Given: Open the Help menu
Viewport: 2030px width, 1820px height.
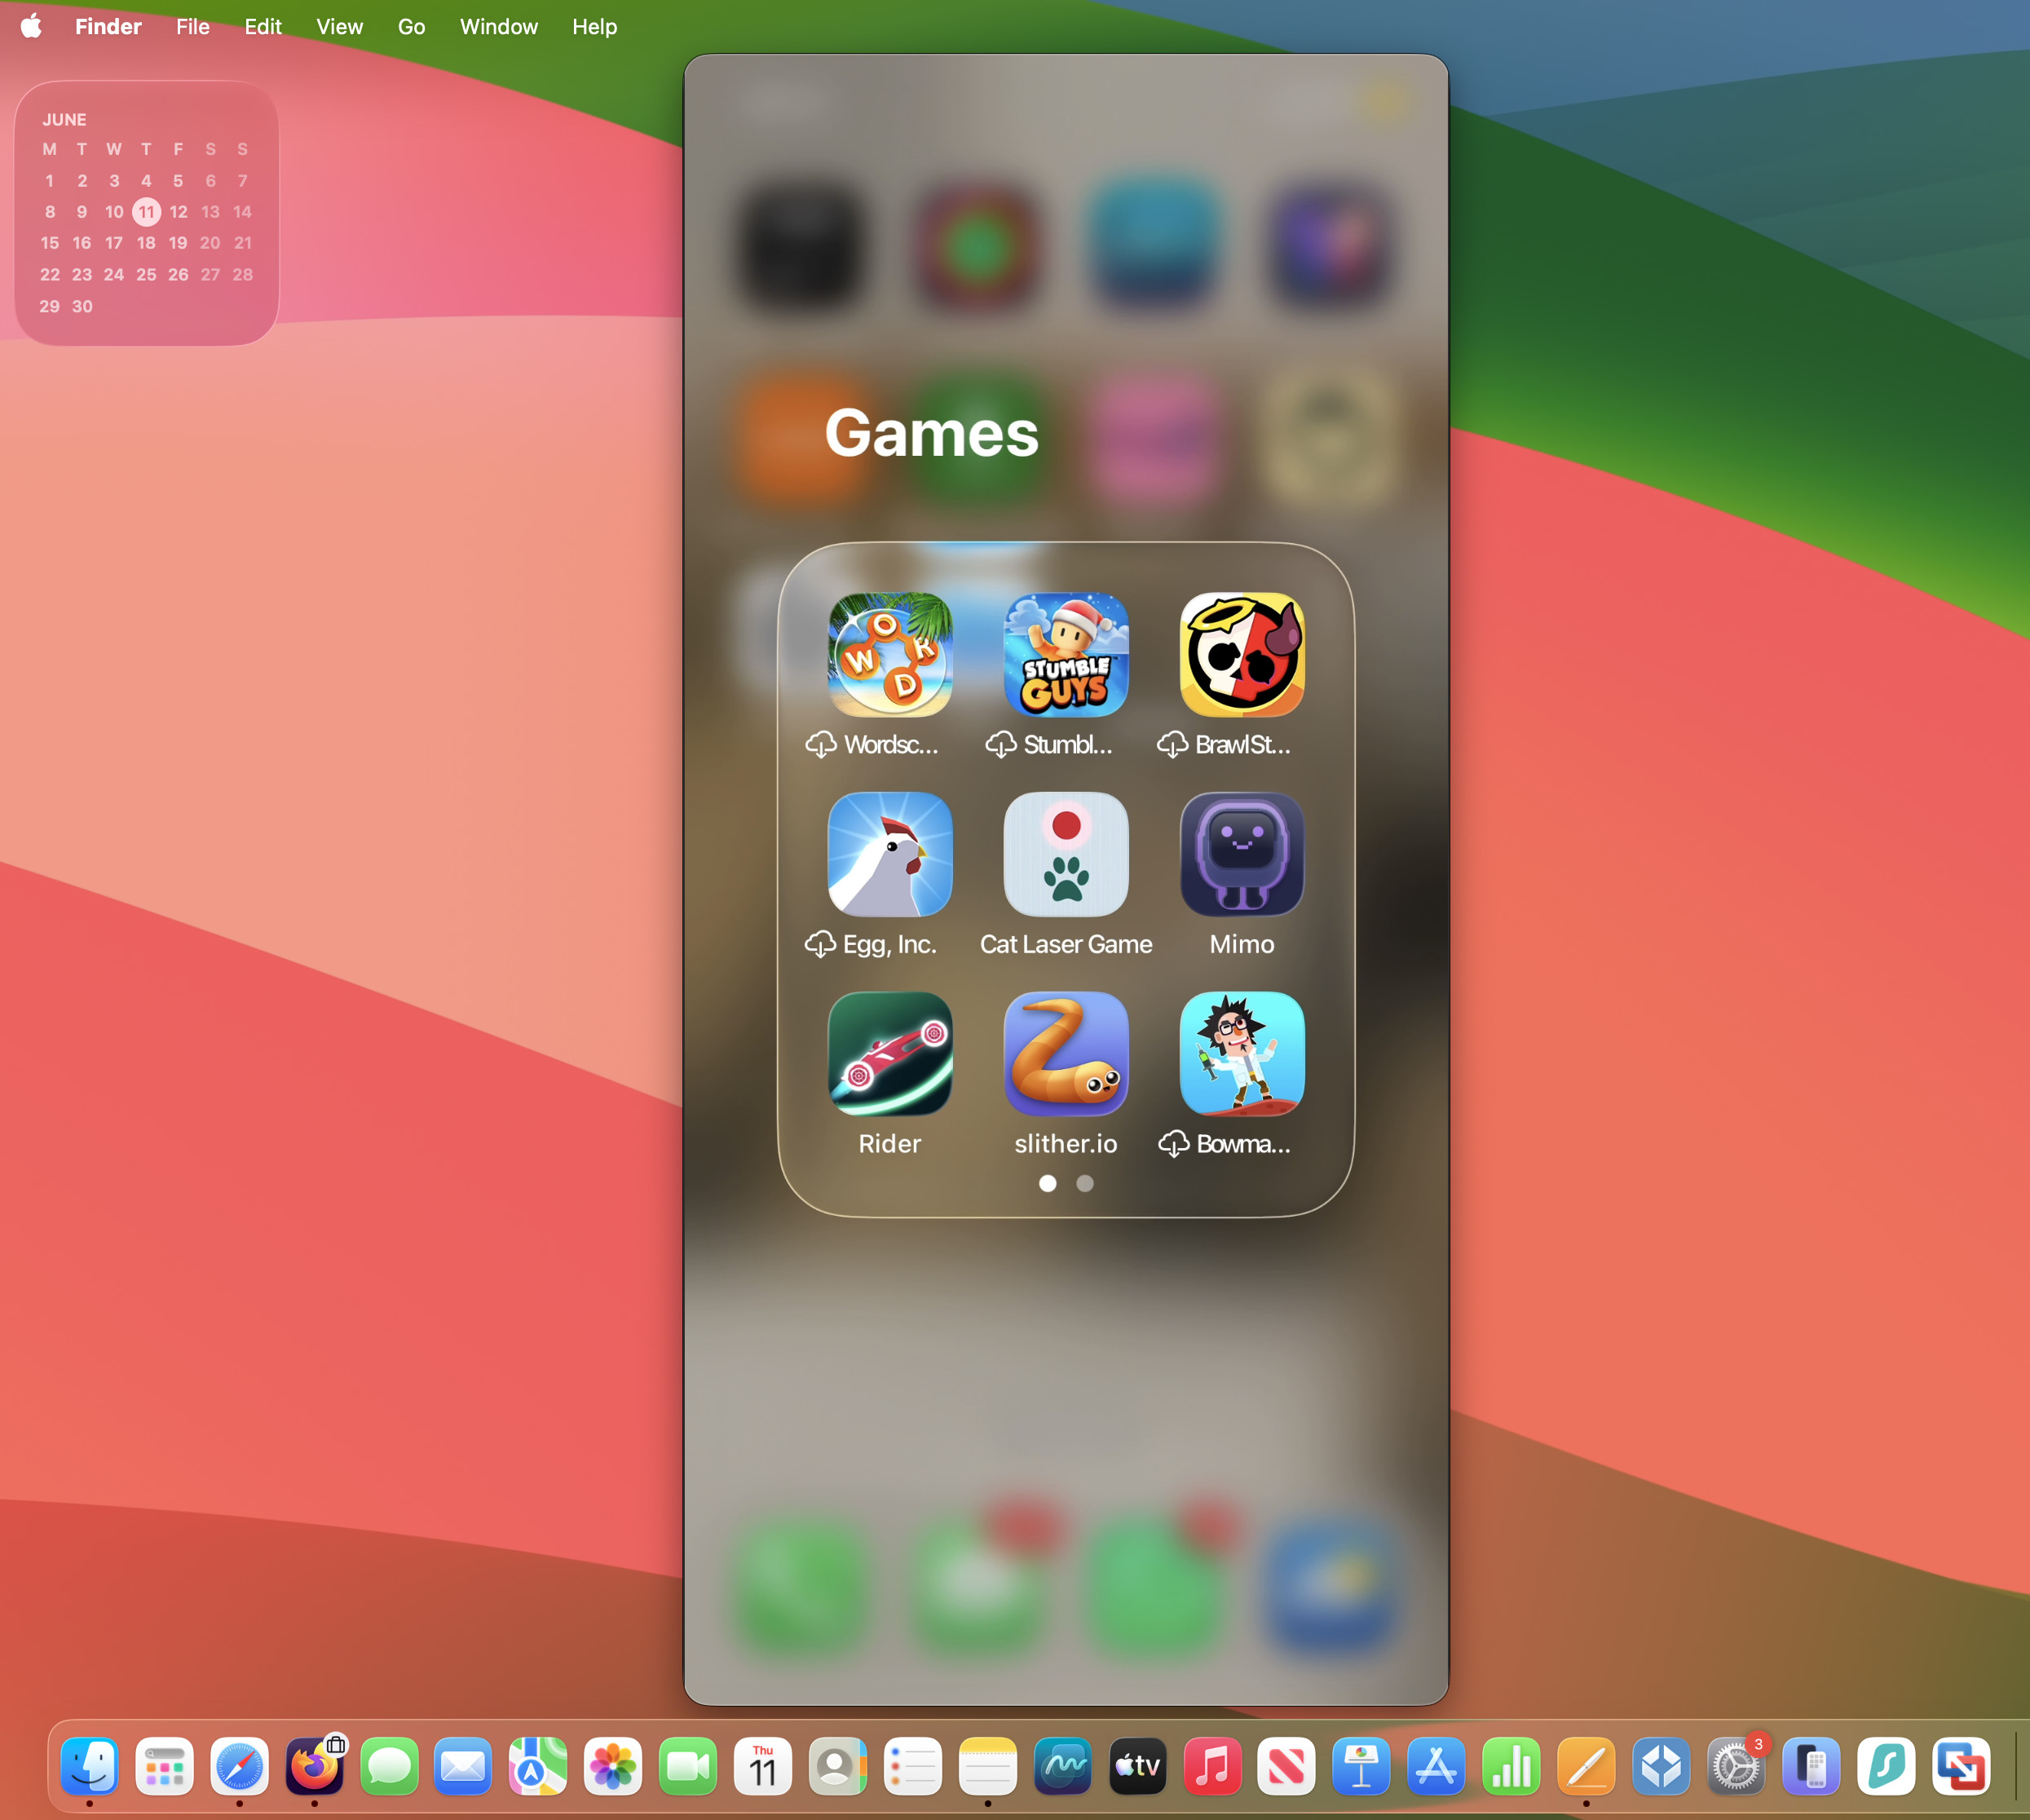Looking at the screenshot, I should [595, 27].
